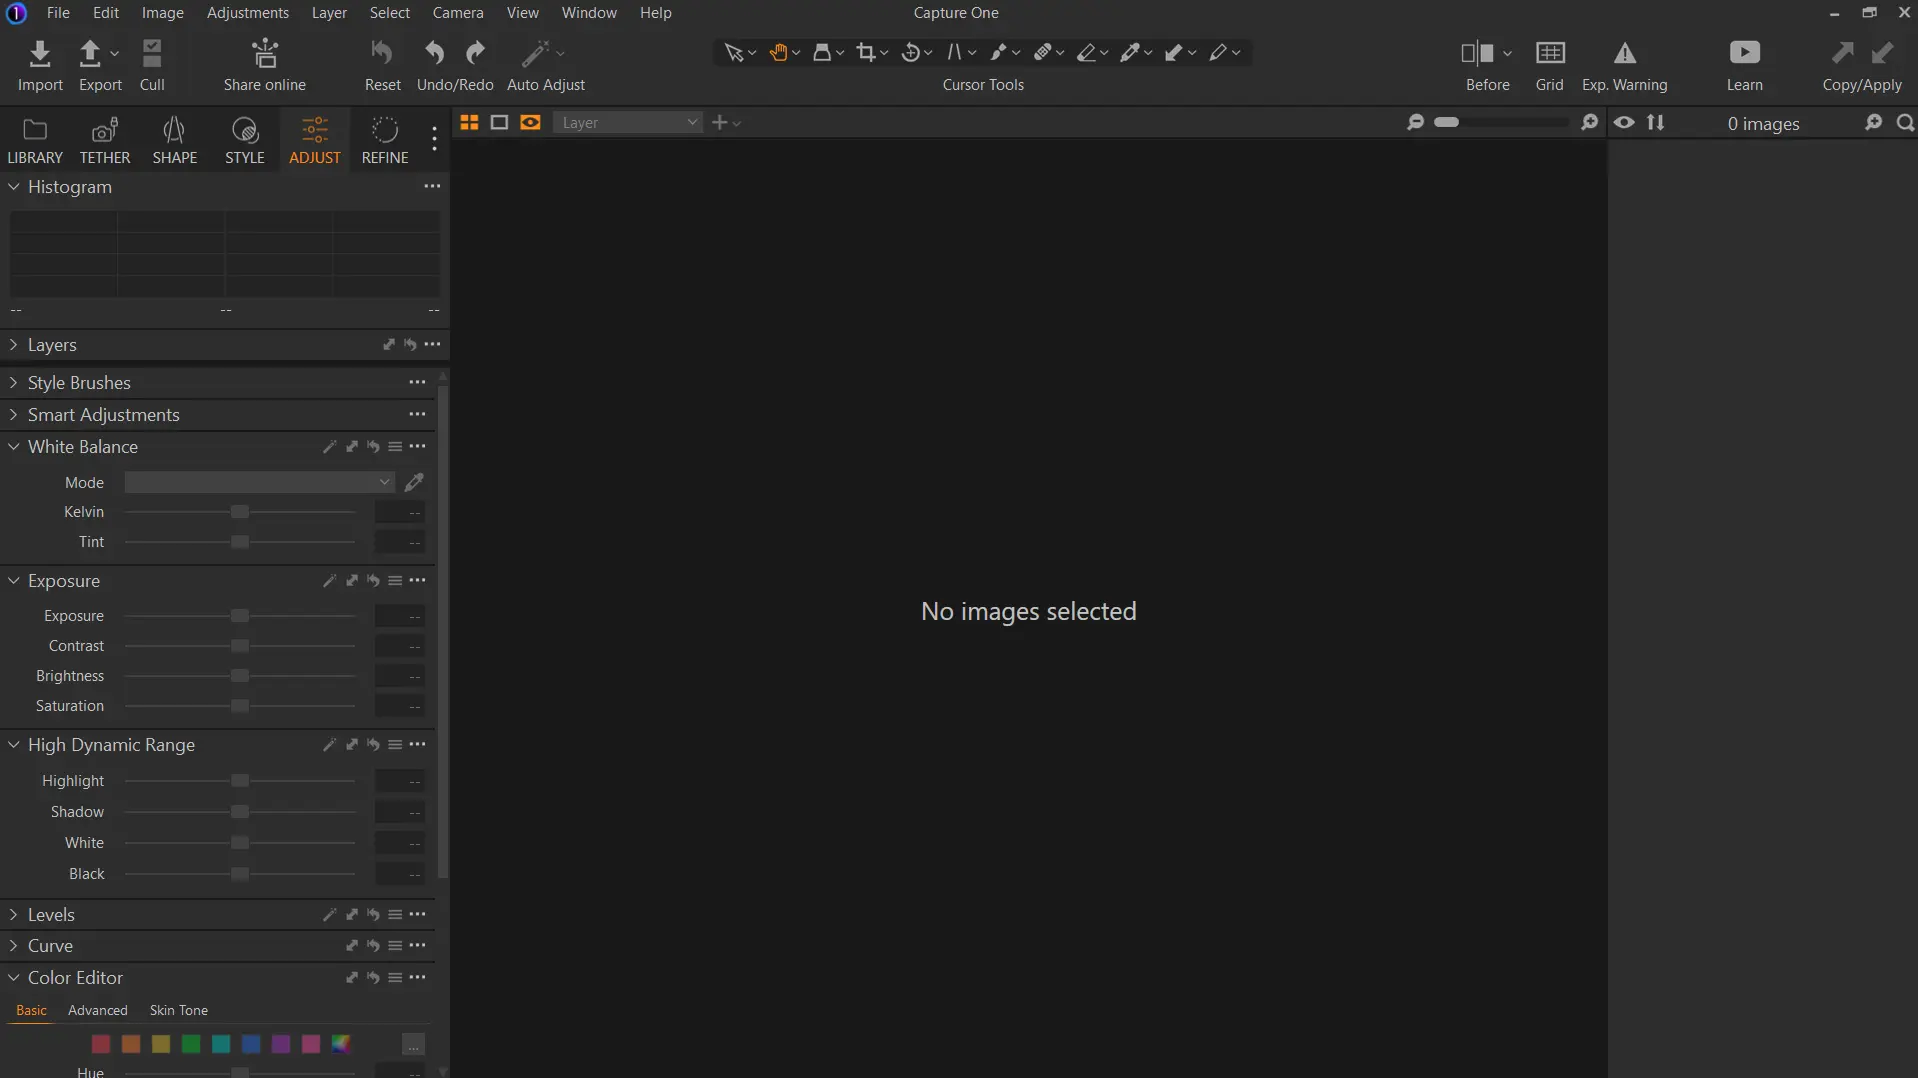Toggle proofing eye icon
The width and height of the screenshot is (1918, 1078).
tap(1624, 122)
